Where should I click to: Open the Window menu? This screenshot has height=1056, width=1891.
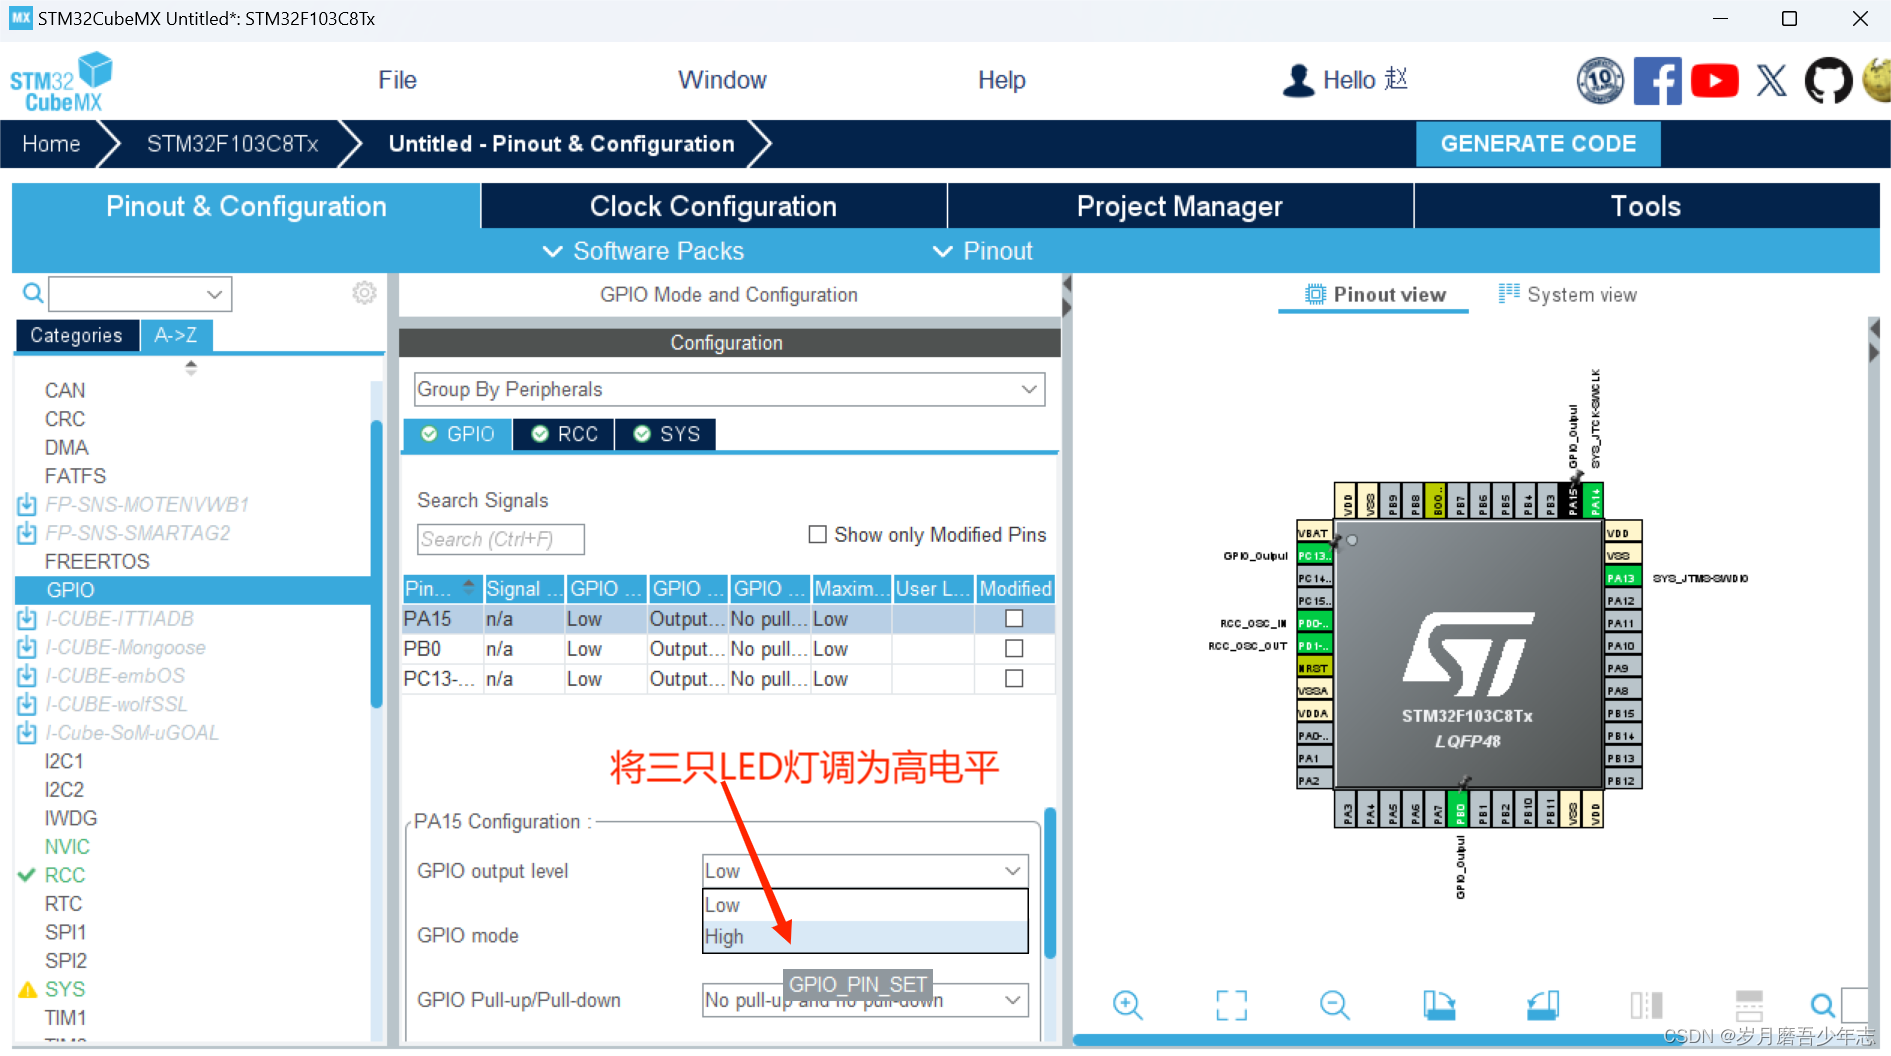point(722,80)
